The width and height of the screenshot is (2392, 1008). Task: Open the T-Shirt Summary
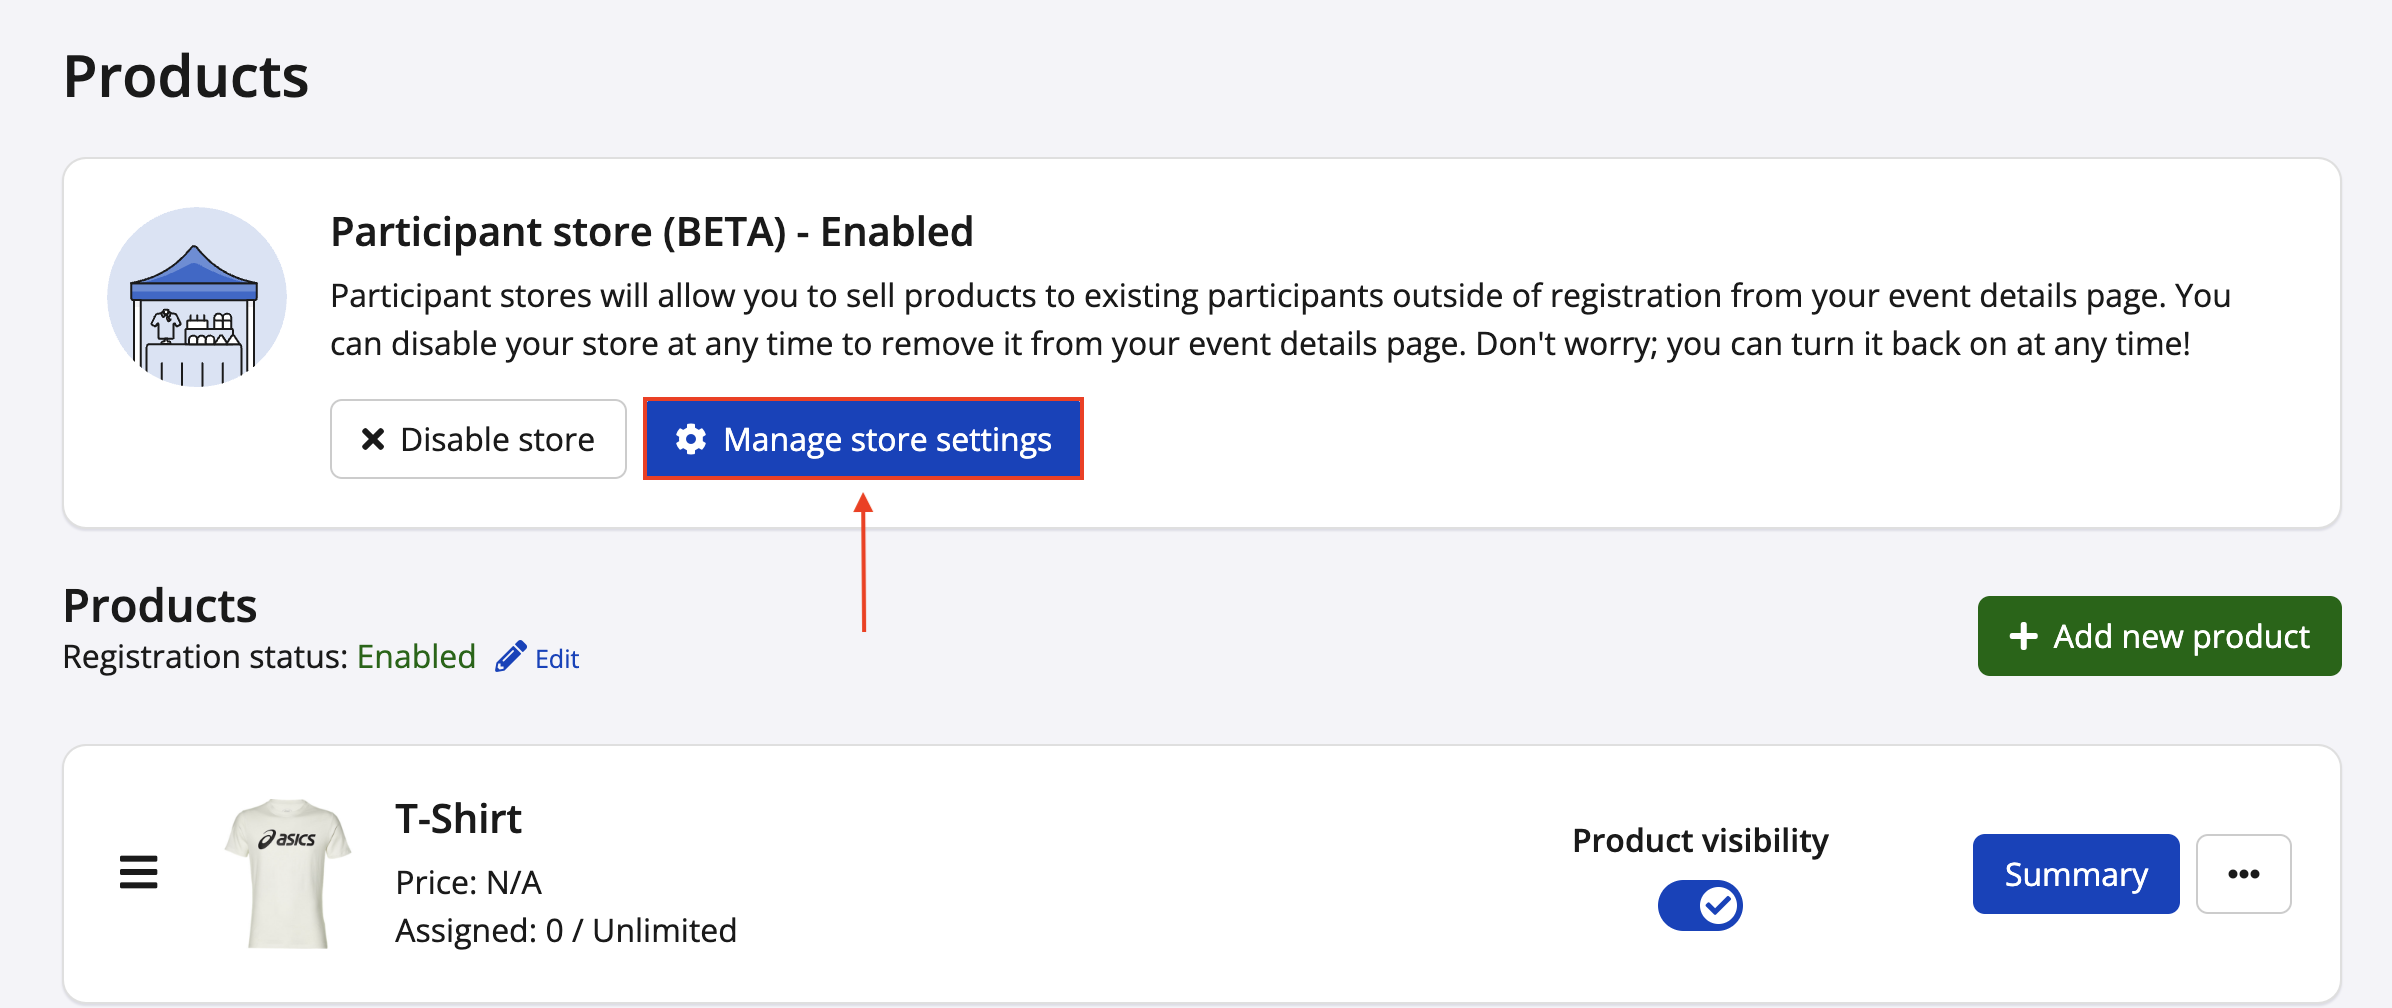(x=2075, y=874)
